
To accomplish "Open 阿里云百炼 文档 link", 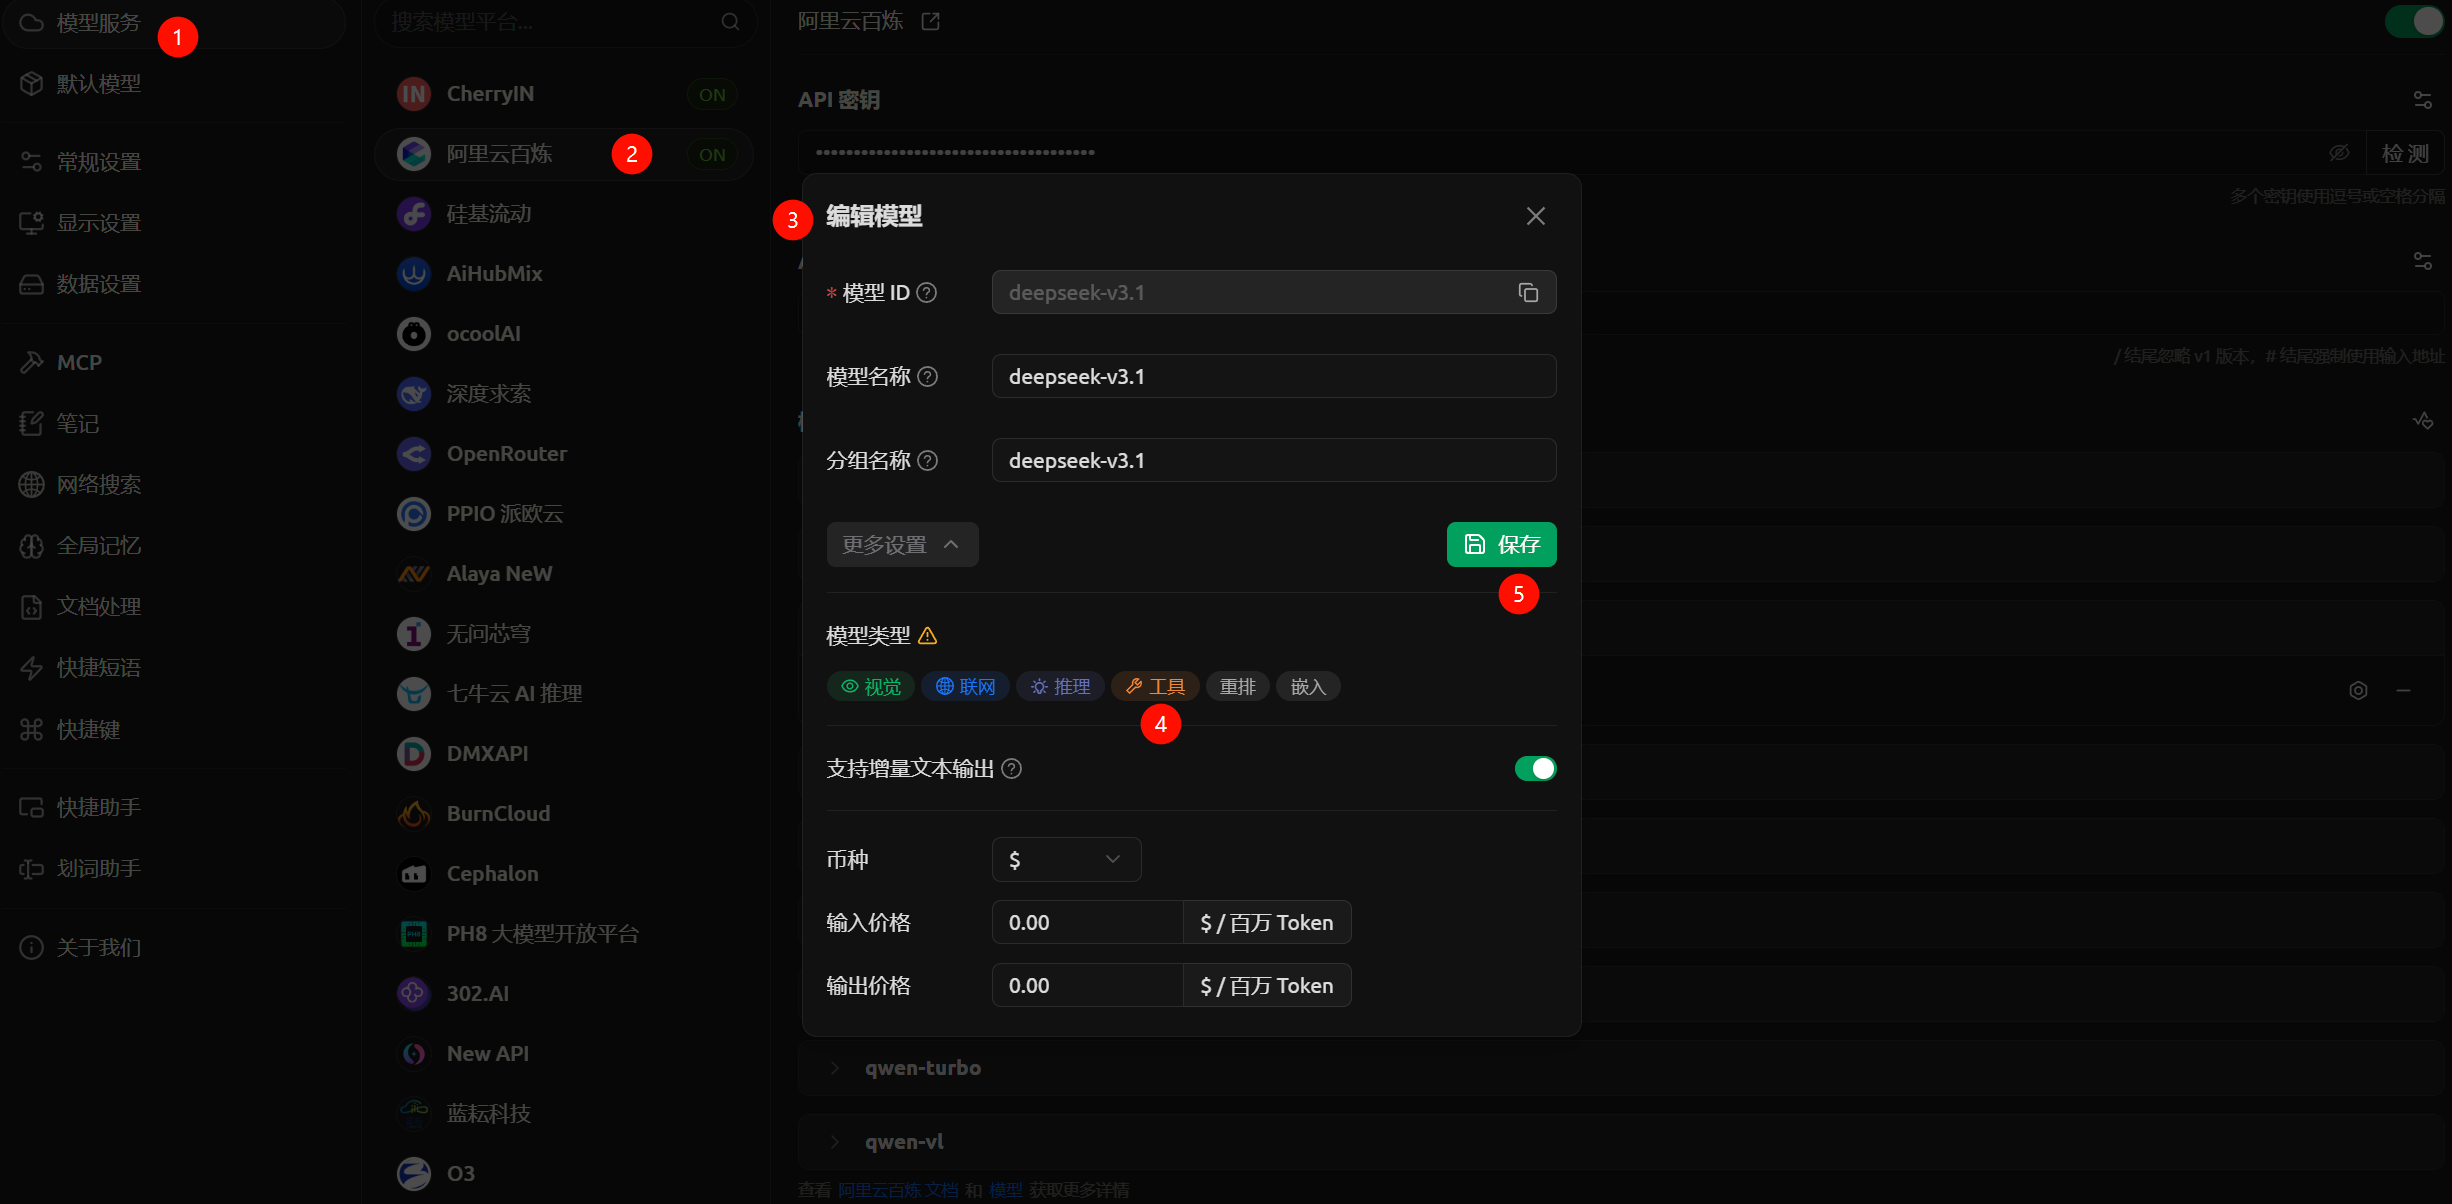I will (898, 1190).
